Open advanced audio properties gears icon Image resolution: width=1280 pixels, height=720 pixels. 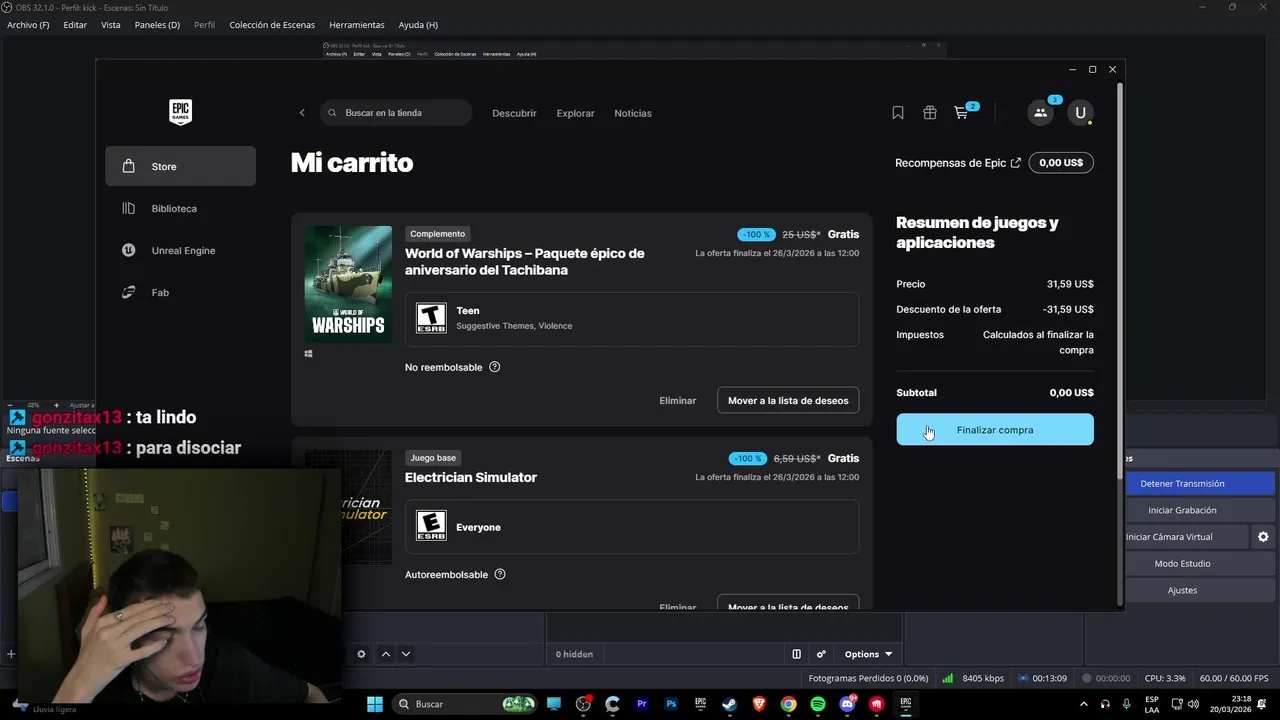click(x=821, y=654)
